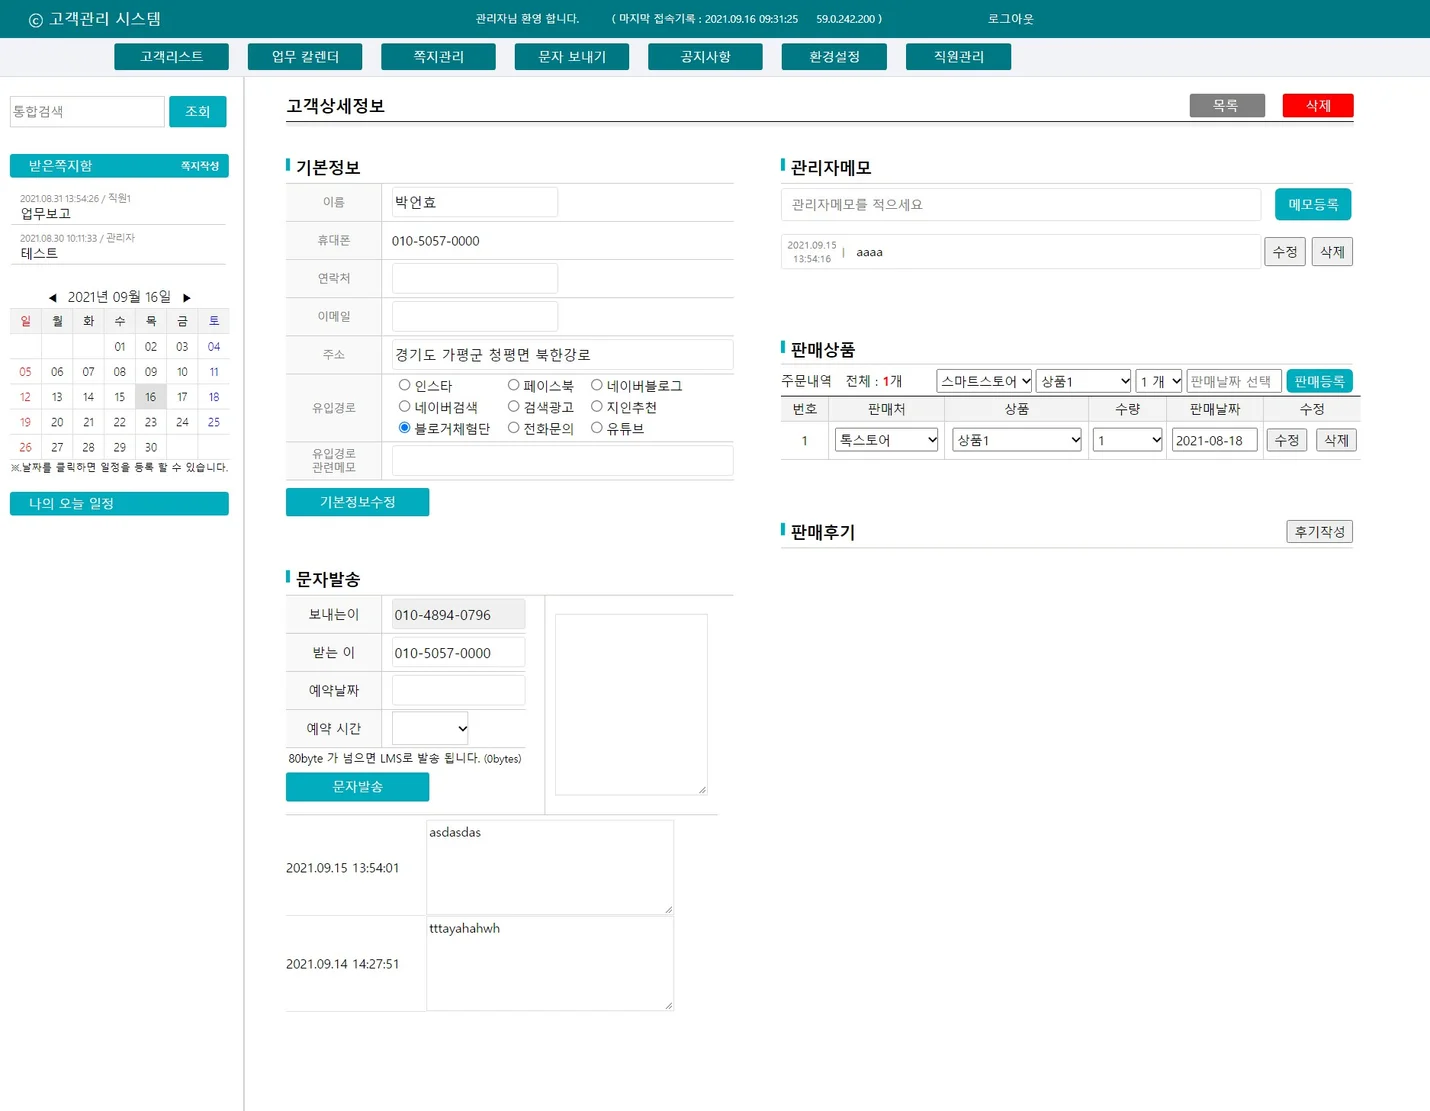Select calendar date 16
Viewport: 1430px width, 1111px height.
[x=150, y=397]
